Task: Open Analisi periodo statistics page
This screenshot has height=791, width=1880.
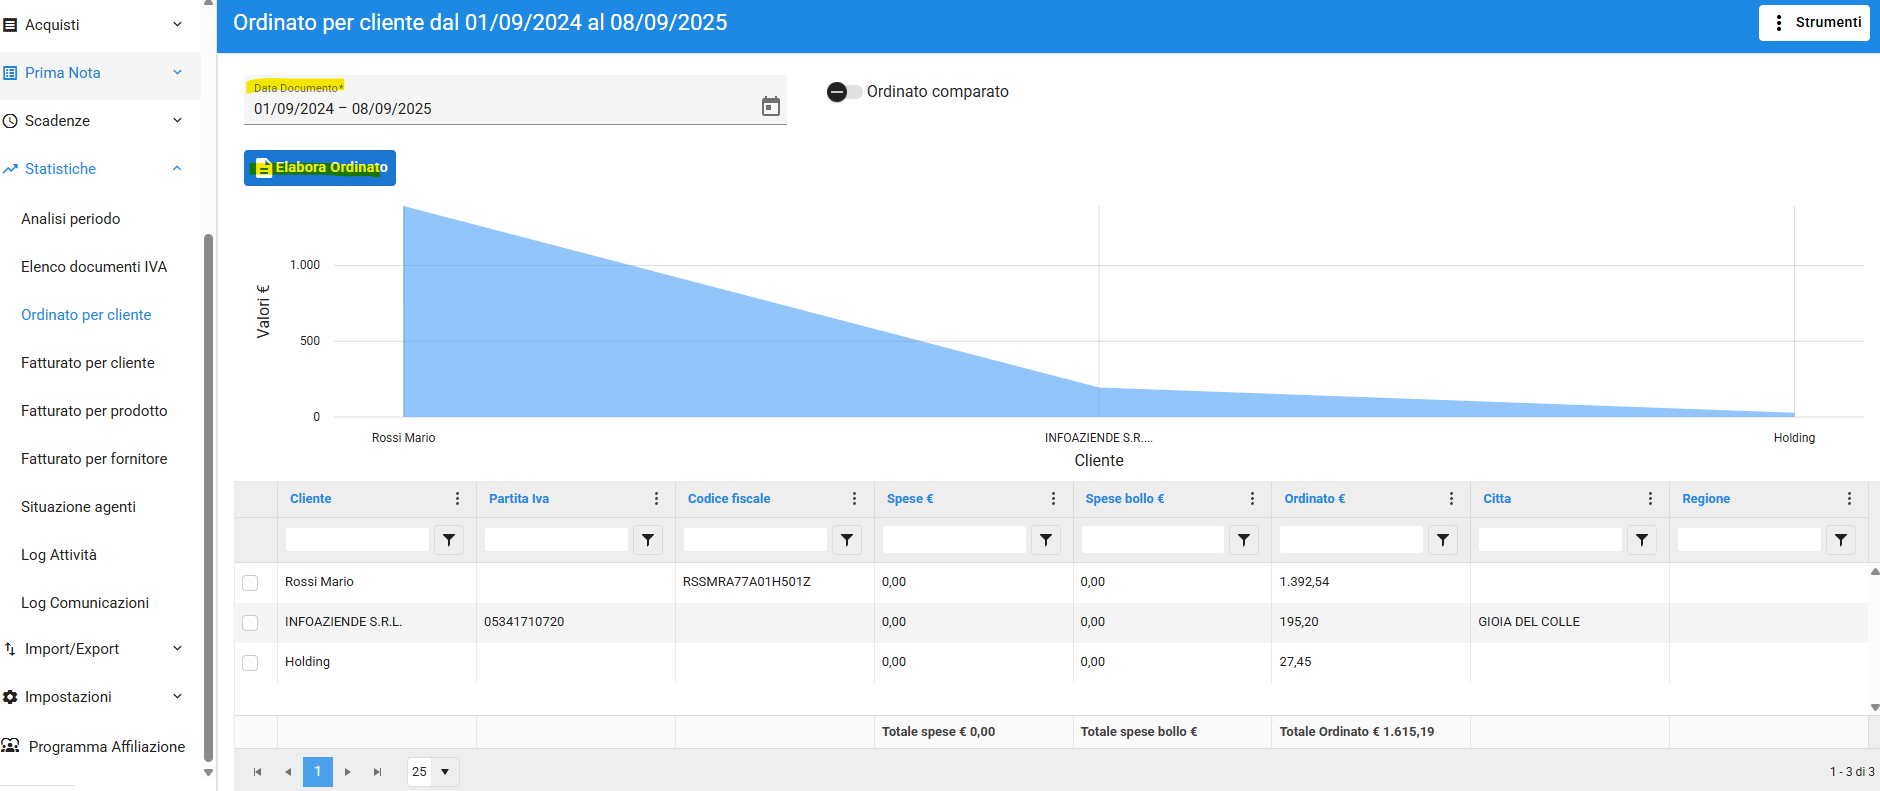Action: 70,219
